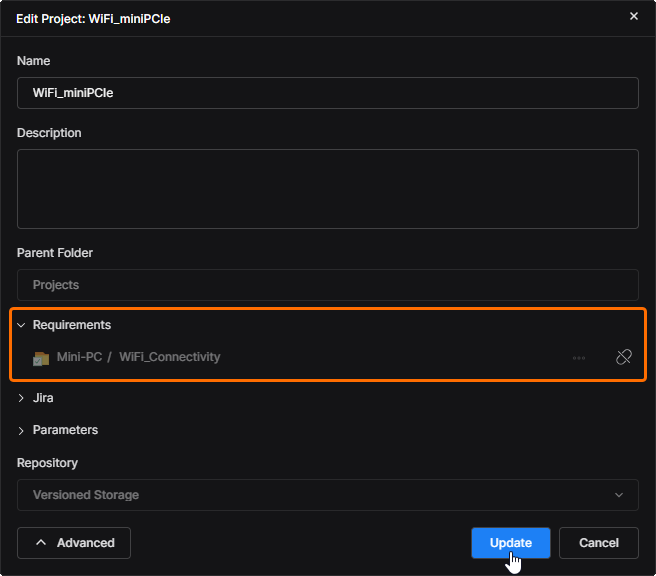656x576 pixels.
Task: Click the Repository label
Action: point(47,463)
